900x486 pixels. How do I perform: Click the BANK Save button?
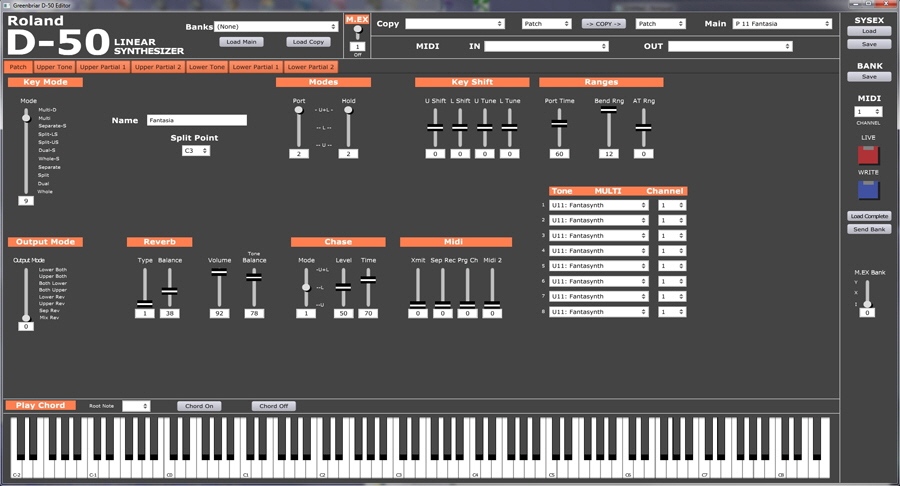click(869, 77)
